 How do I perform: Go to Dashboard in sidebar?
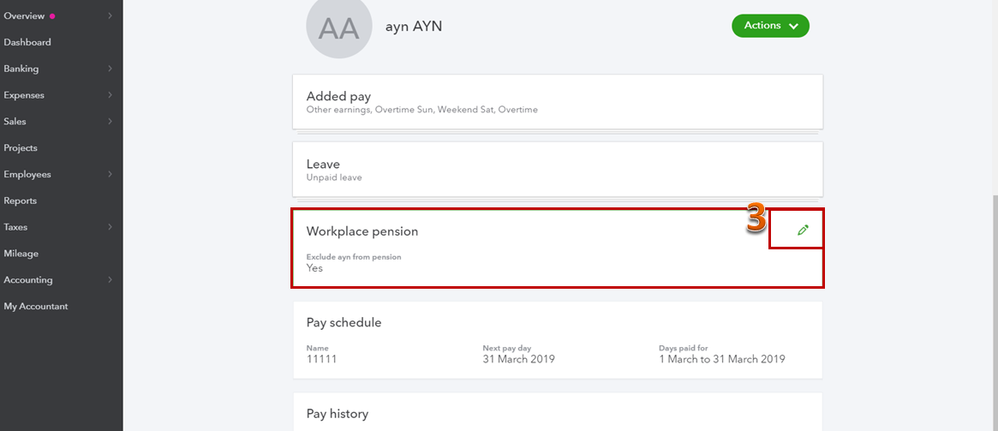click(x=27, y=42)
